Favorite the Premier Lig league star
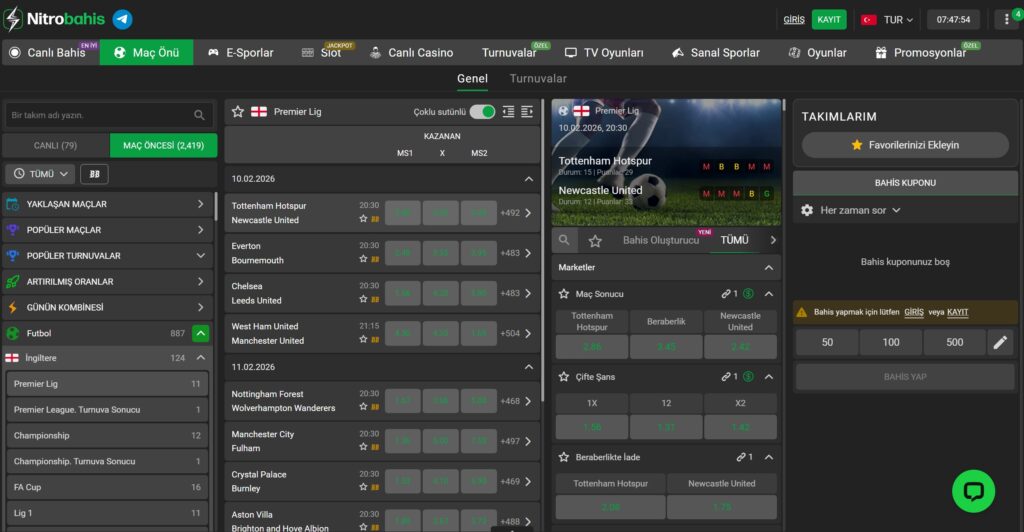1024x532 pixels. (x=238, y=112)
